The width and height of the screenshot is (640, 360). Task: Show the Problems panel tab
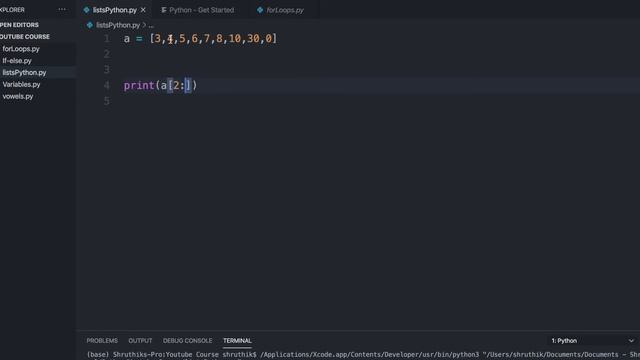coord(102,340)
